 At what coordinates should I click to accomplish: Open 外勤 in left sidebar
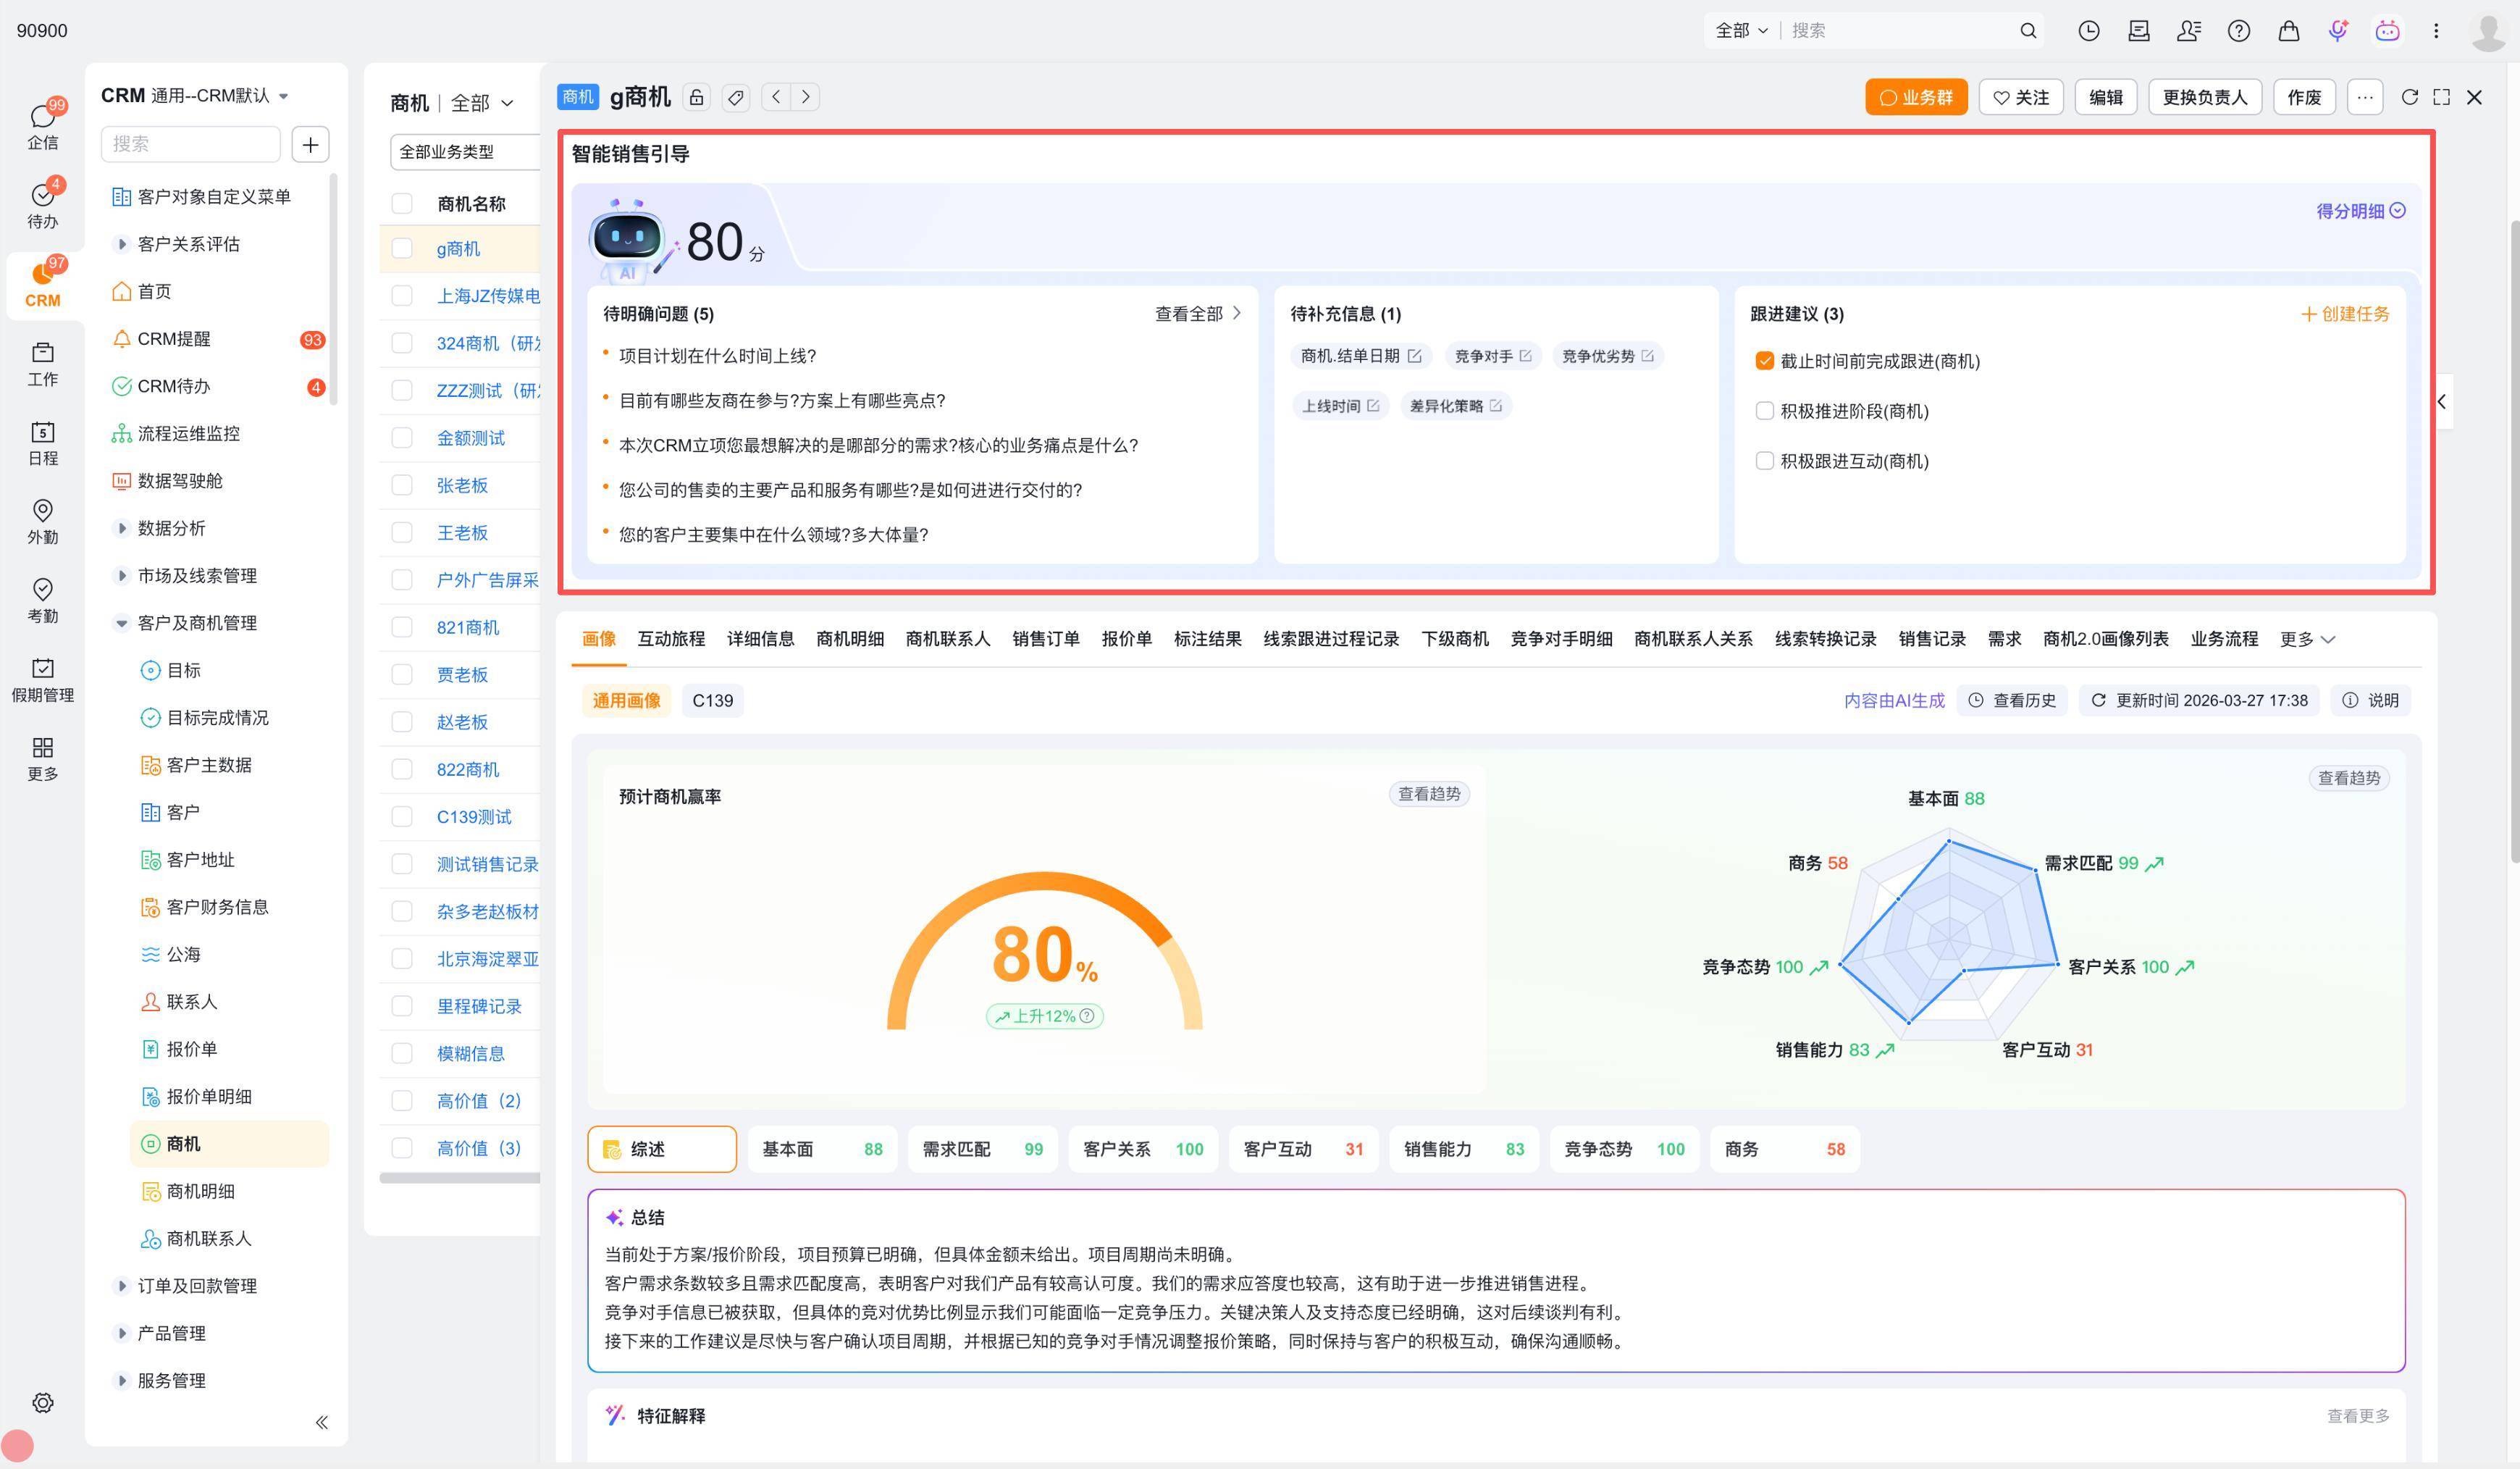coord(42,521)
